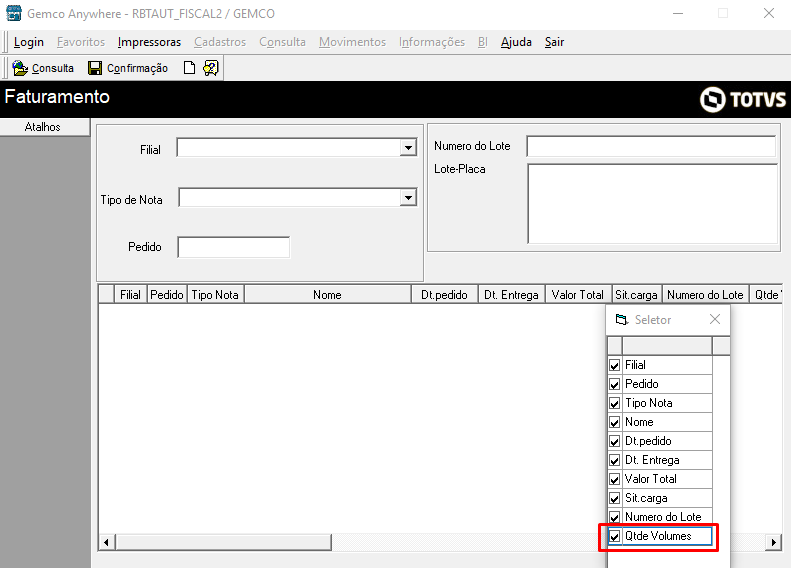
Task: Open the Login menu
Action: coord(29,42)
